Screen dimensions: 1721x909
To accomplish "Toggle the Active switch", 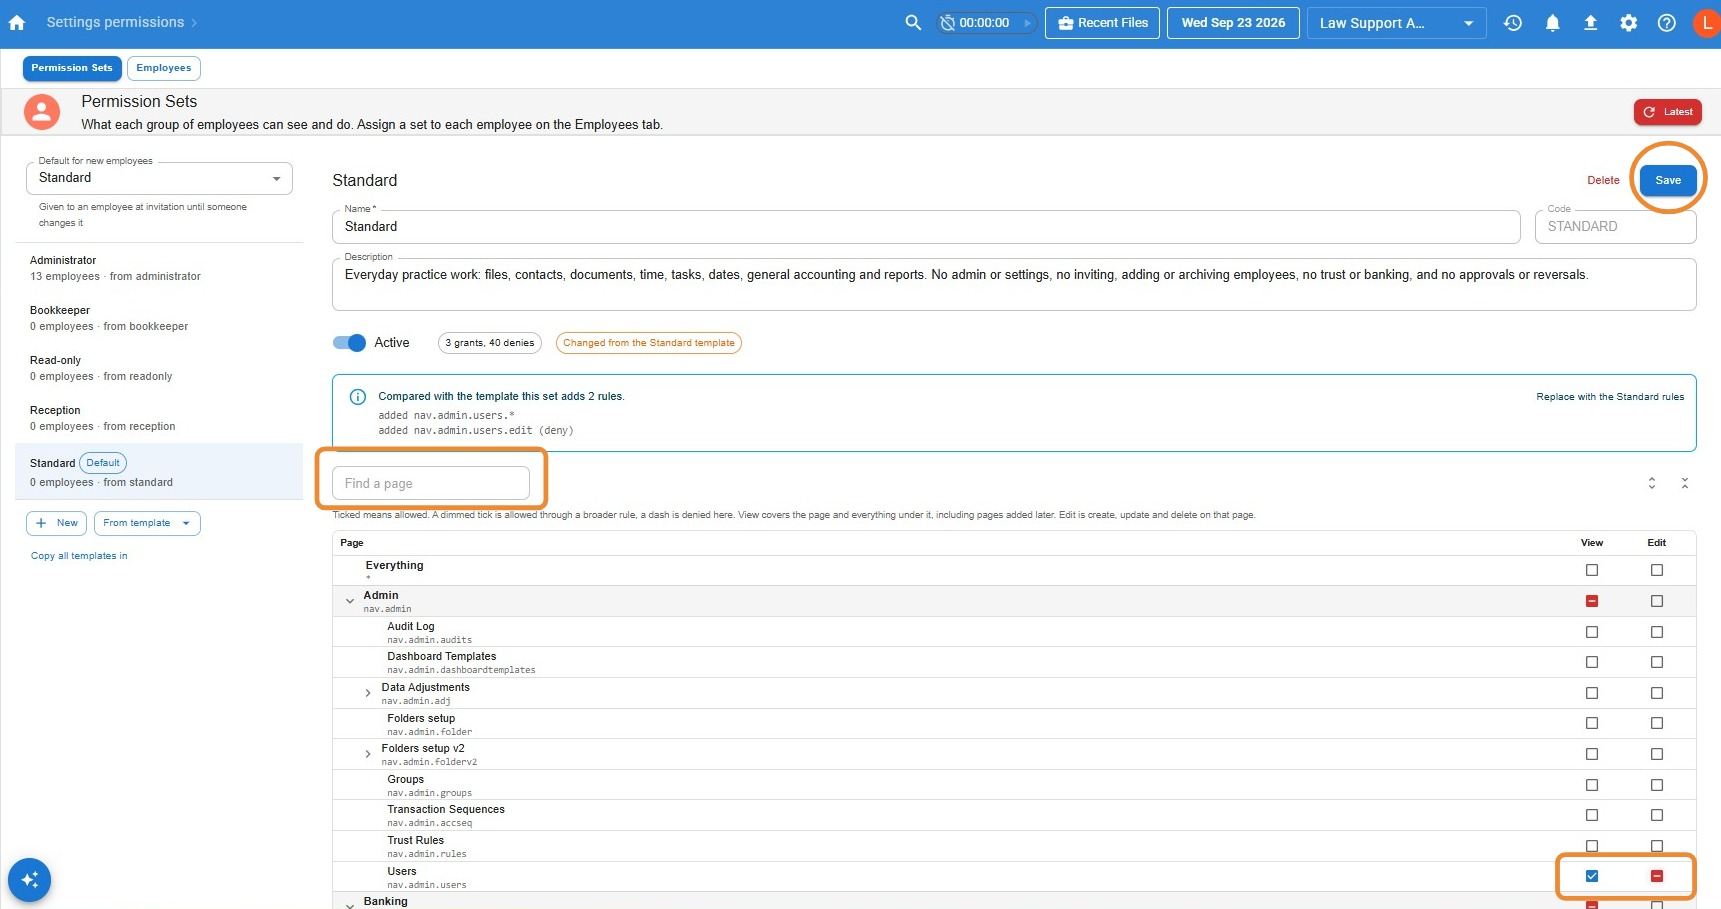I will pos(349,343).
